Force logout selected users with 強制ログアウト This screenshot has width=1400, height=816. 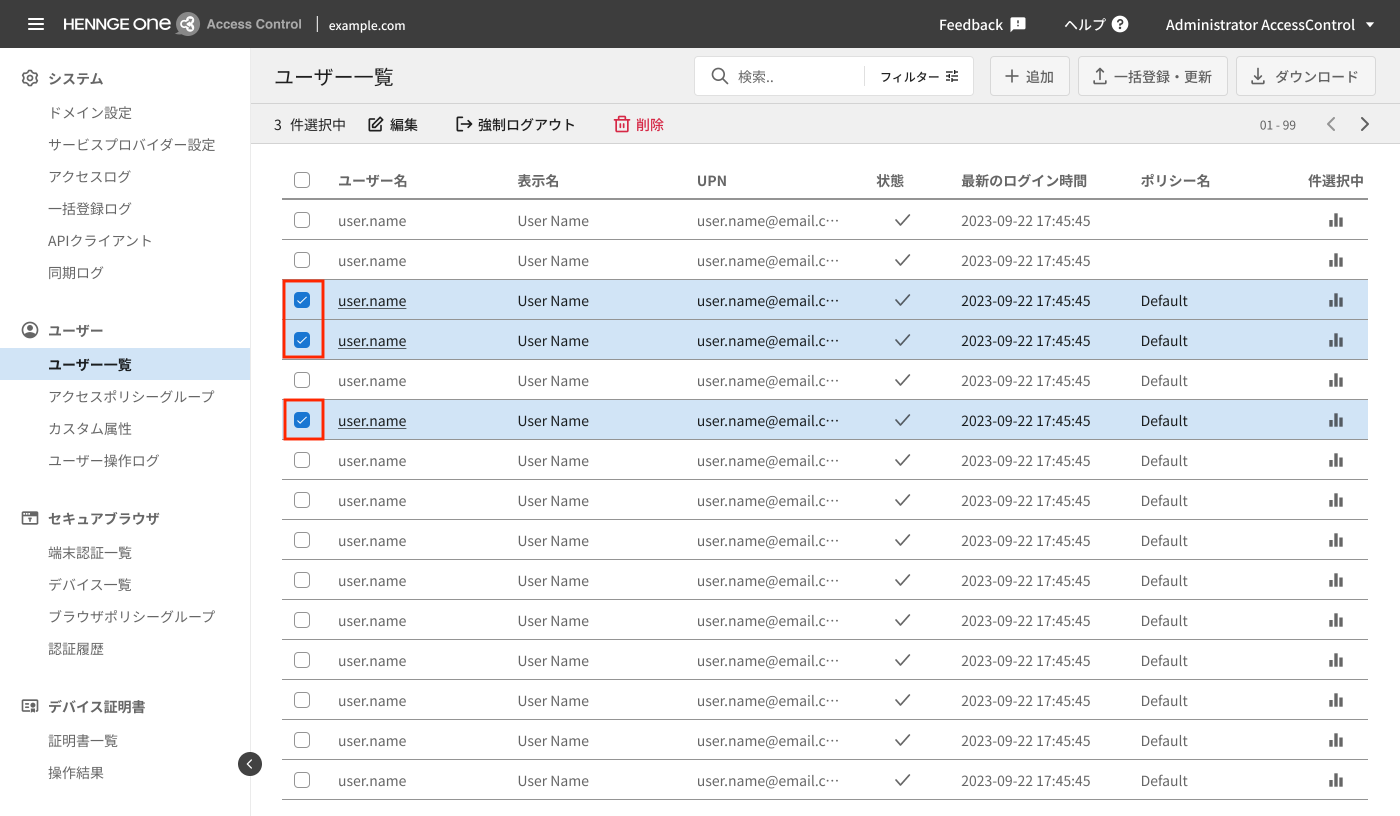[x=515, y=125]
